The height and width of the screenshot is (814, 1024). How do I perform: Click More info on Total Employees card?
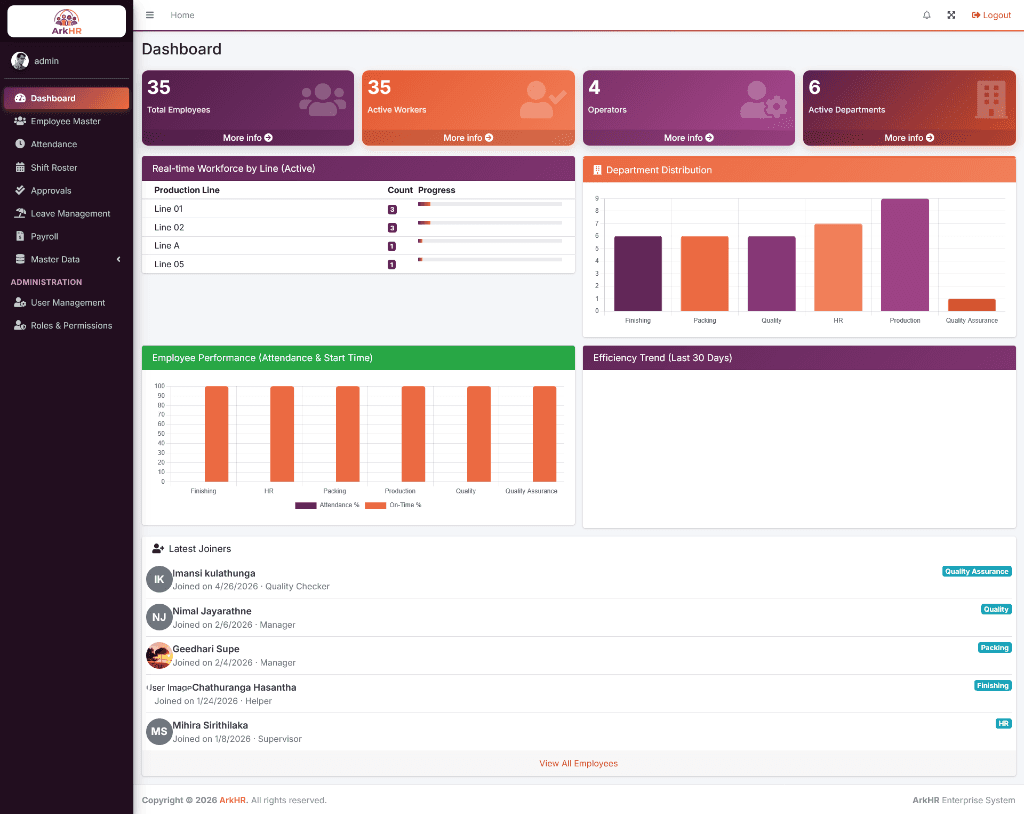(x=248, y=138)
